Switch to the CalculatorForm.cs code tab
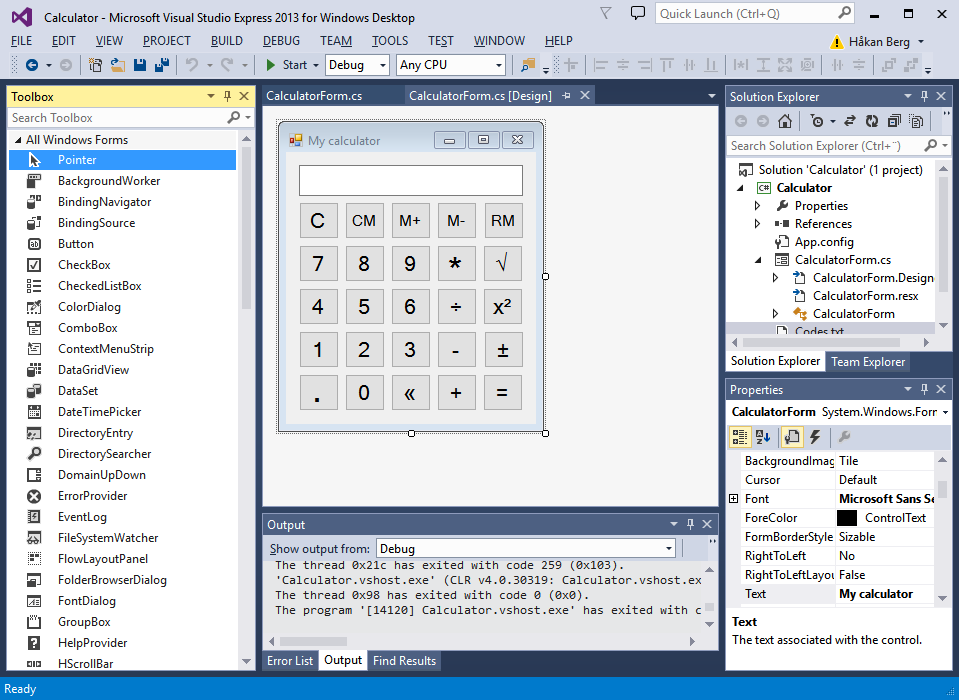 [314, 96]
